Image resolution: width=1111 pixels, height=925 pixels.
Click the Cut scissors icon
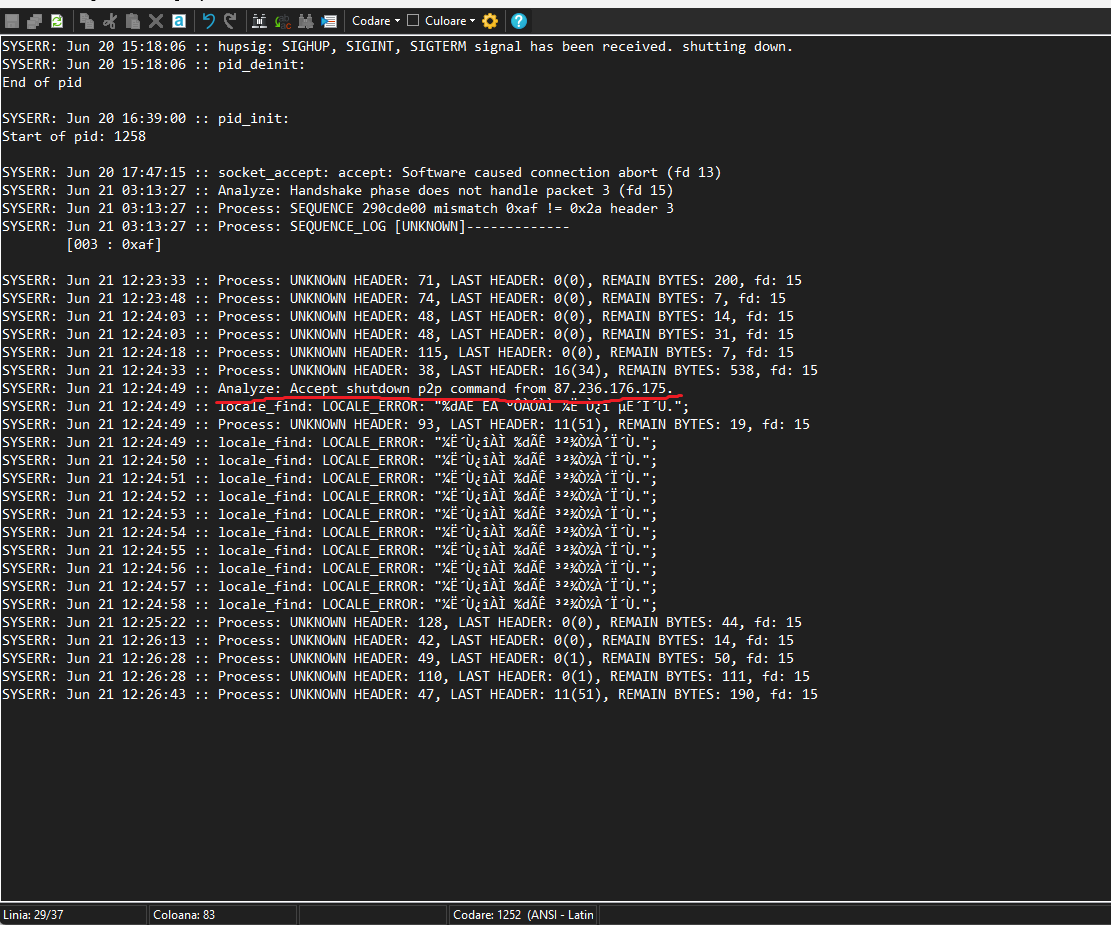coord(110,21)
